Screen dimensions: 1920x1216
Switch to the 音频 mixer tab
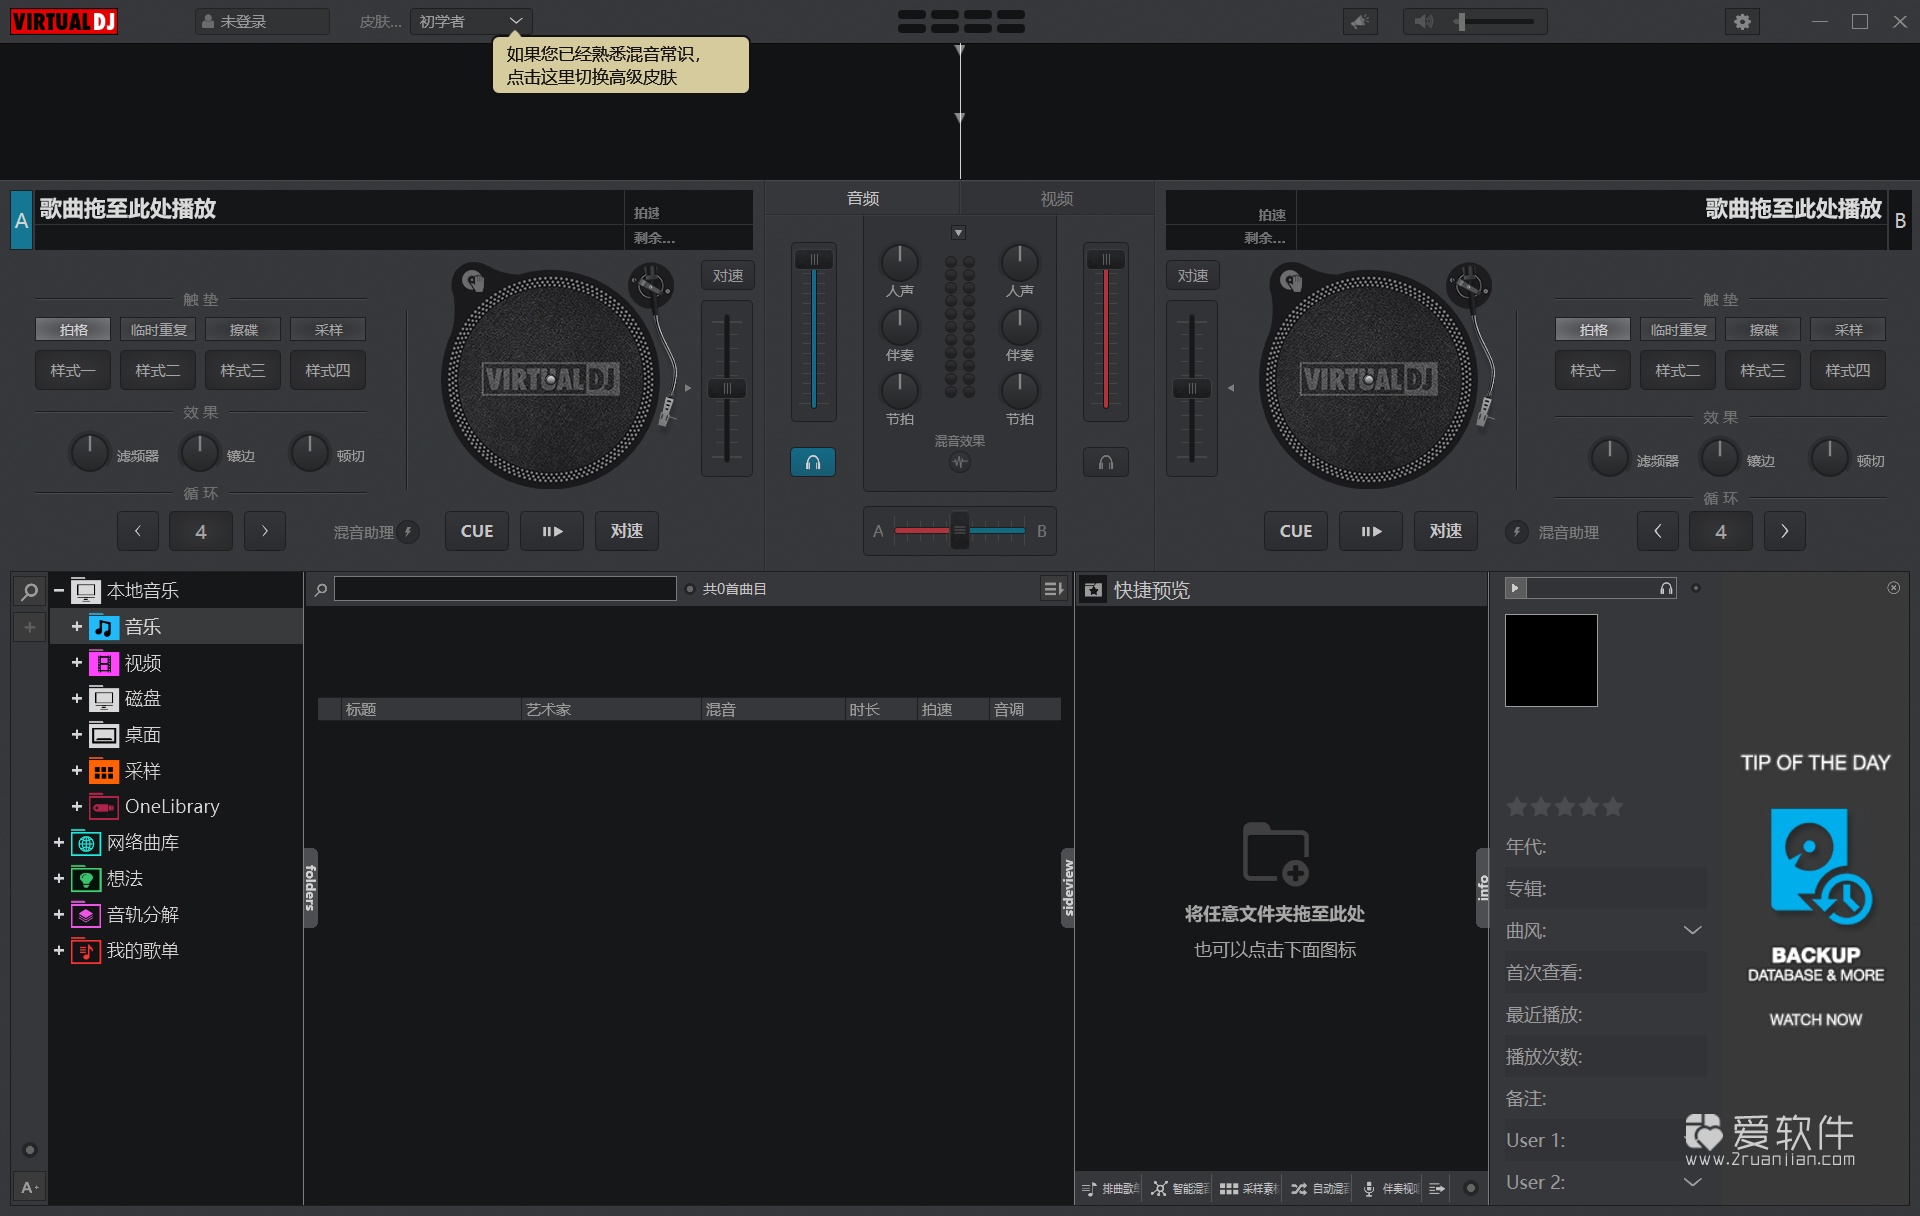(862, 198)
